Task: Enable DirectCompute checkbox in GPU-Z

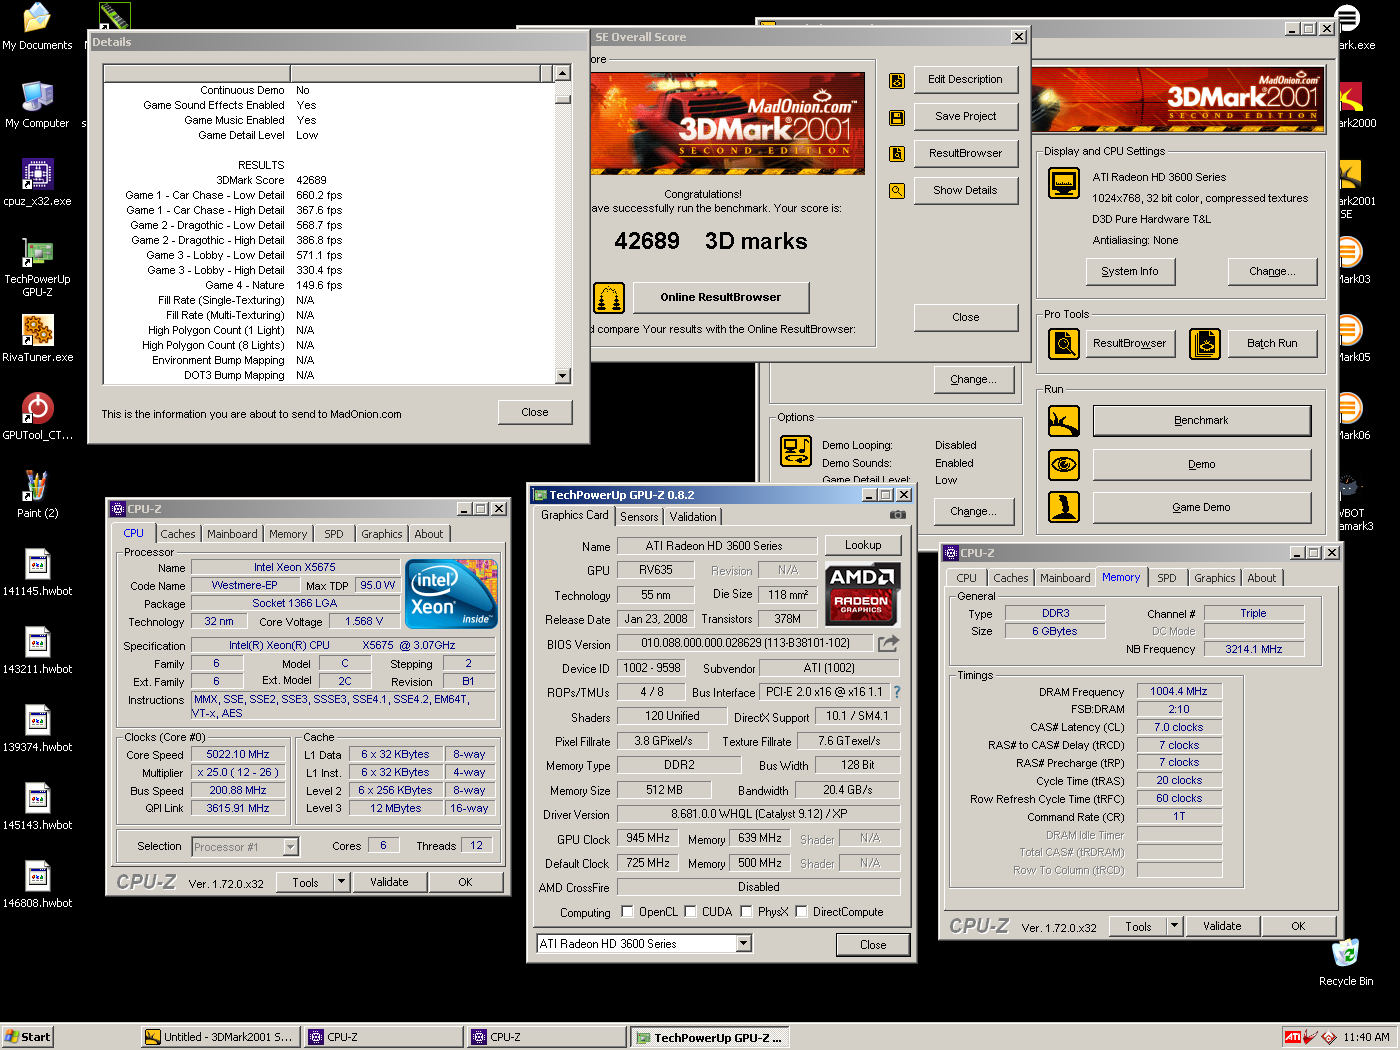Action: coord(801,912)
